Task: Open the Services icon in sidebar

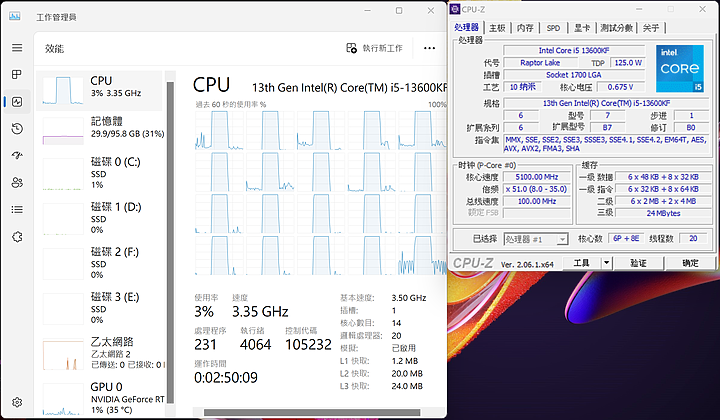Action: 17,237
